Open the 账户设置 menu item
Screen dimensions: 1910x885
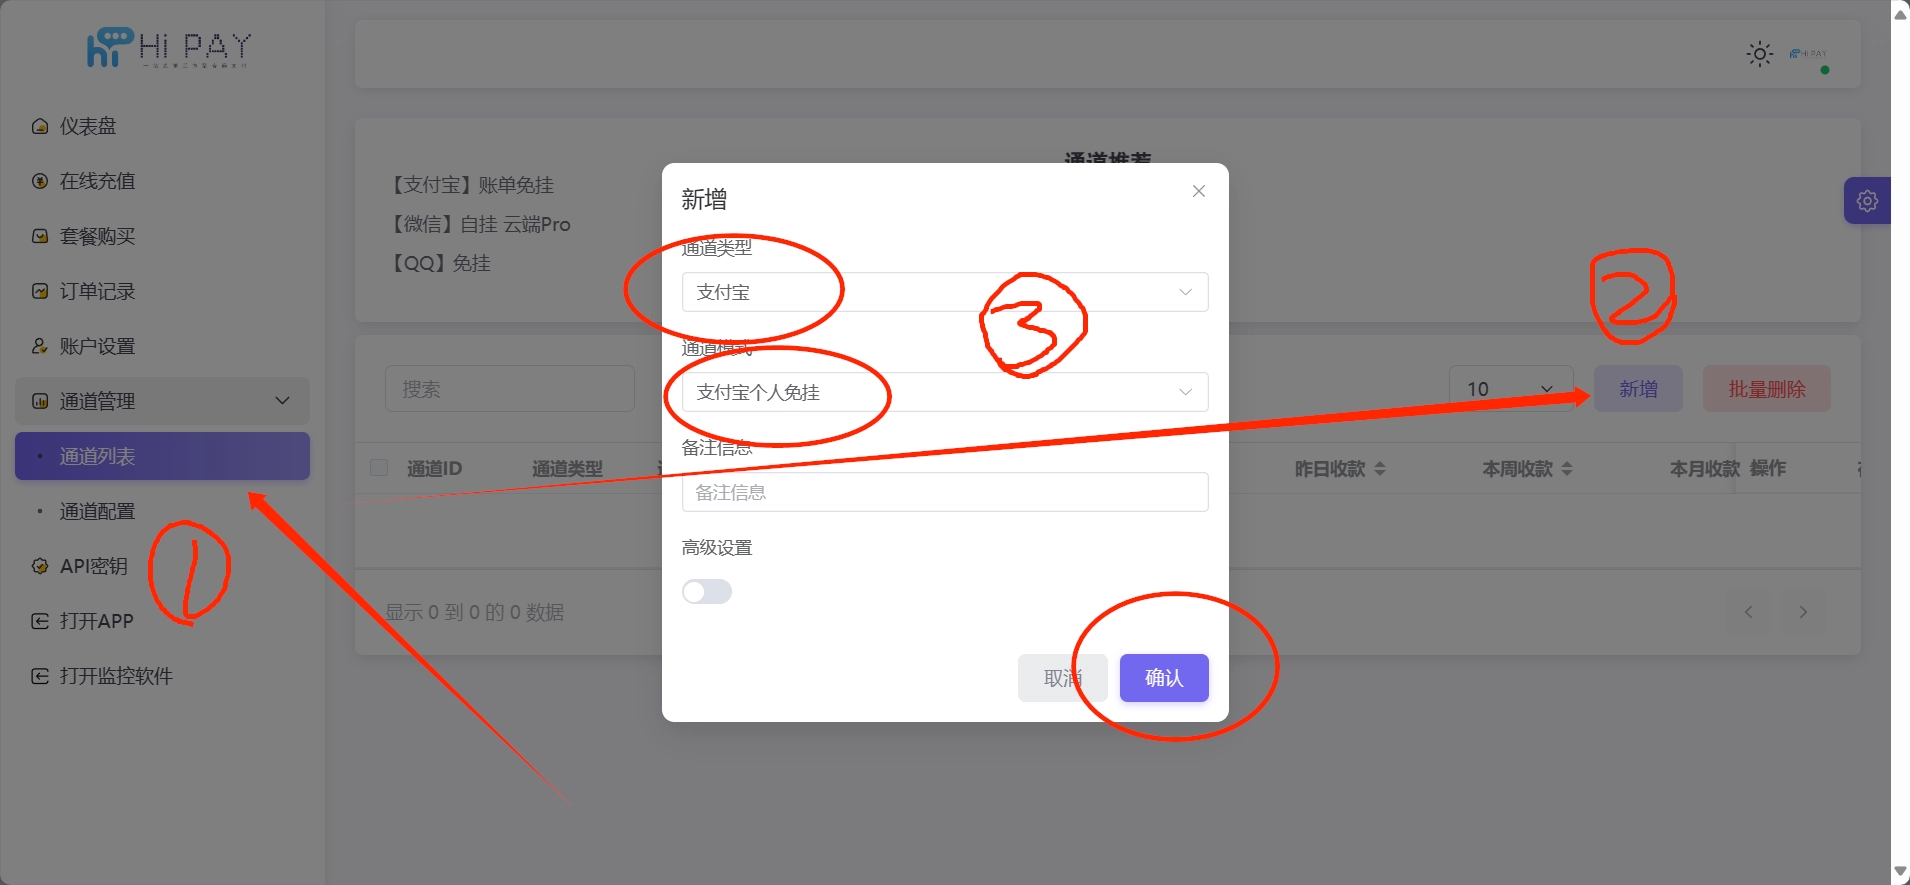pos(162,346)
